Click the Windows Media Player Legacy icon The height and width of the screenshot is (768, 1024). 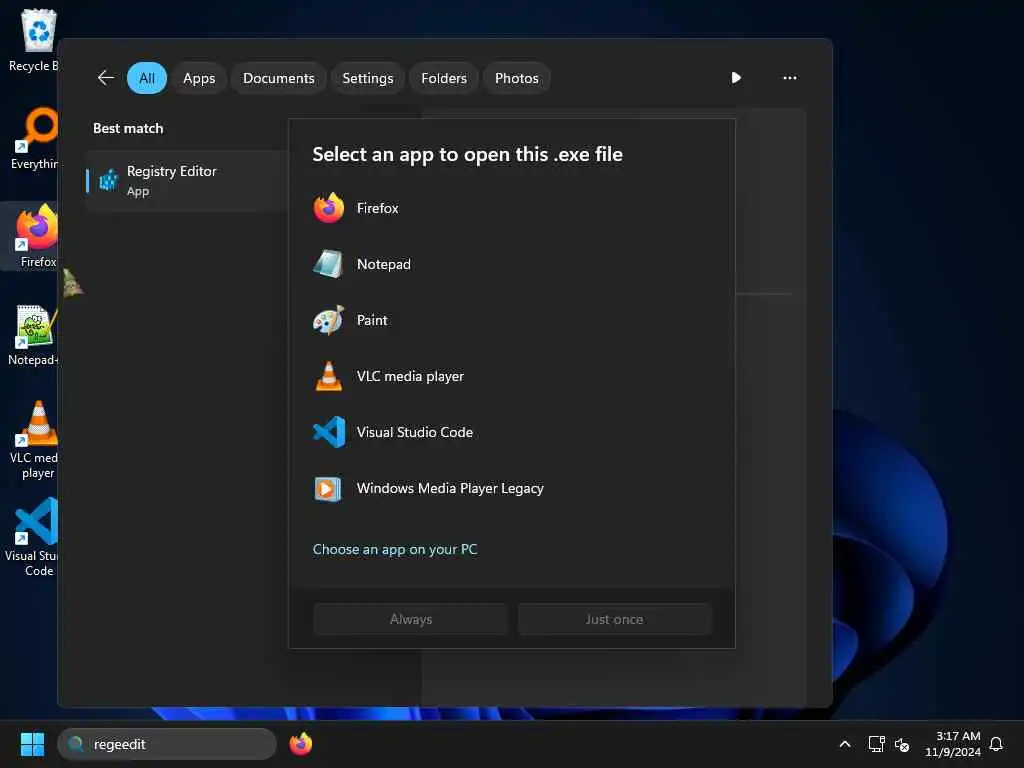click(328, 488)
